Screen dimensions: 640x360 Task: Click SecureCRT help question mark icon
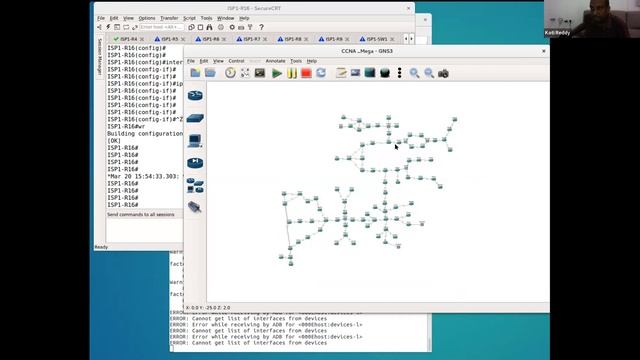click(x=262, y=27)
